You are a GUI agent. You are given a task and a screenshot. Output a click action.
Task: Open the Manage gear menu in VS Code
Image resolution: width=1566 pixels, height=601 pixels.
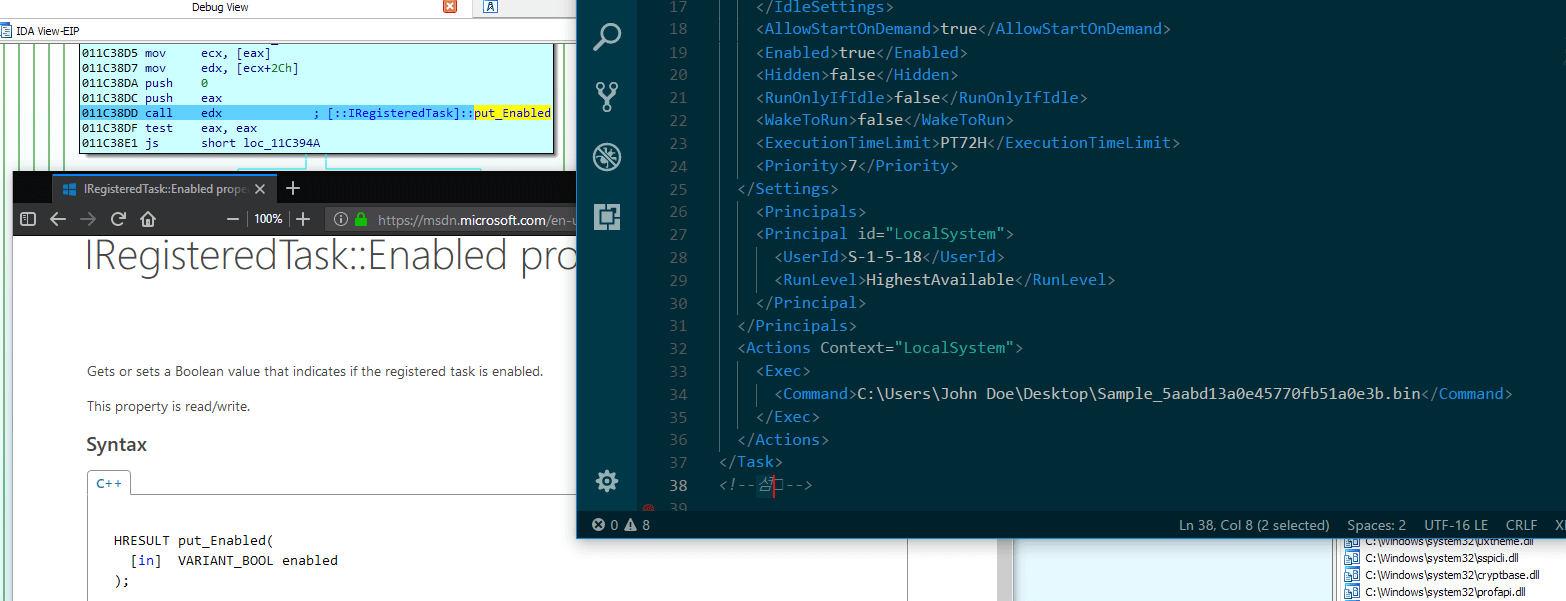coord(607,482)
